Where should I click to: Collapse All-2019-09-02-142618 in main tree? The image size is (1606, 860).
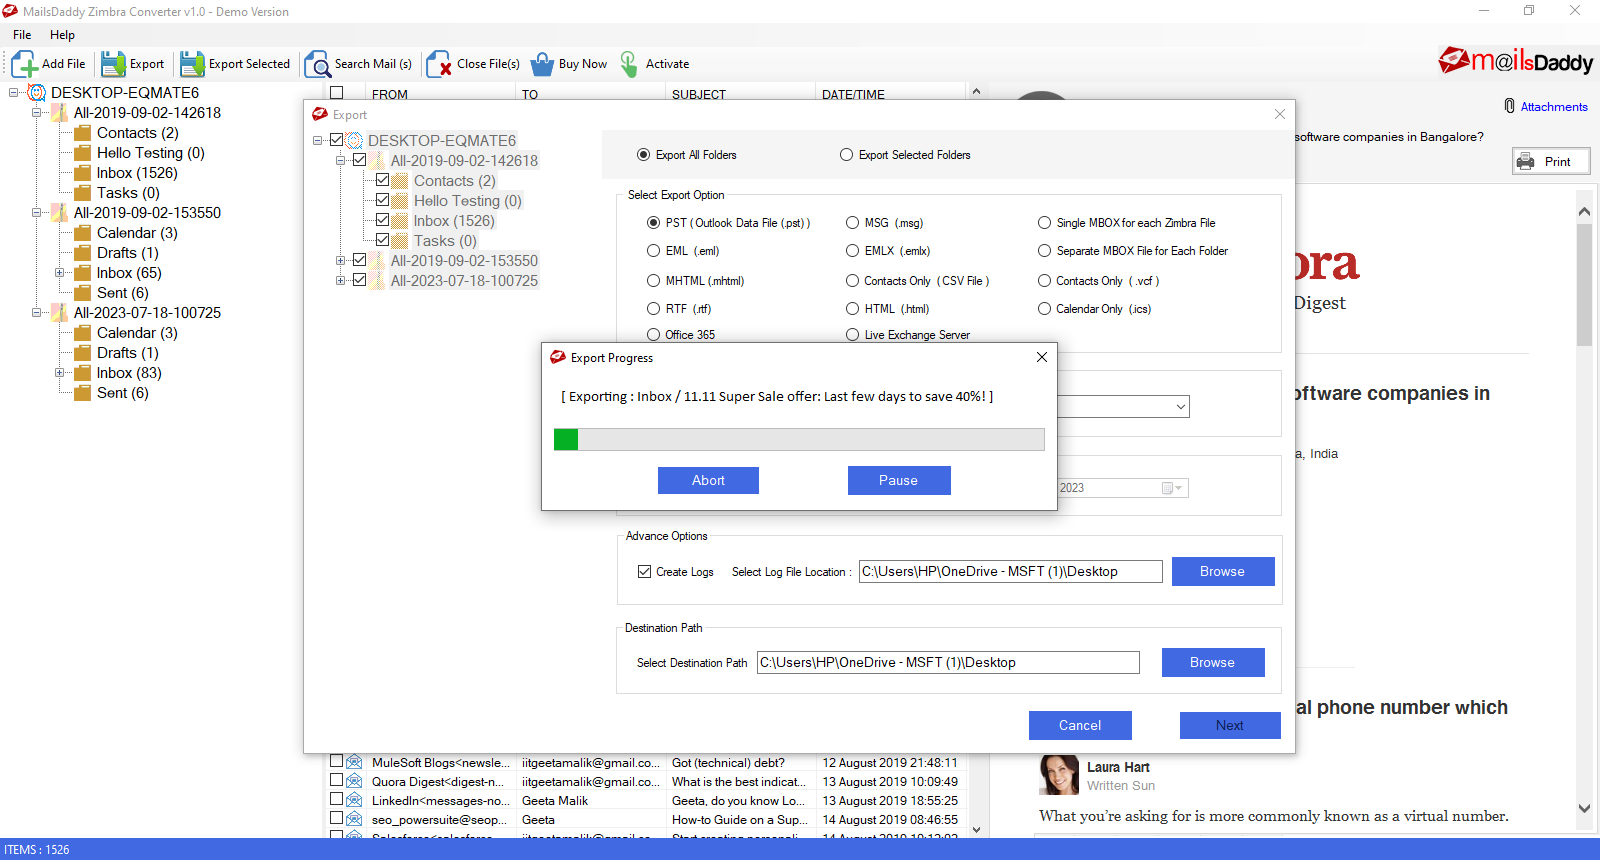point(37,113)
